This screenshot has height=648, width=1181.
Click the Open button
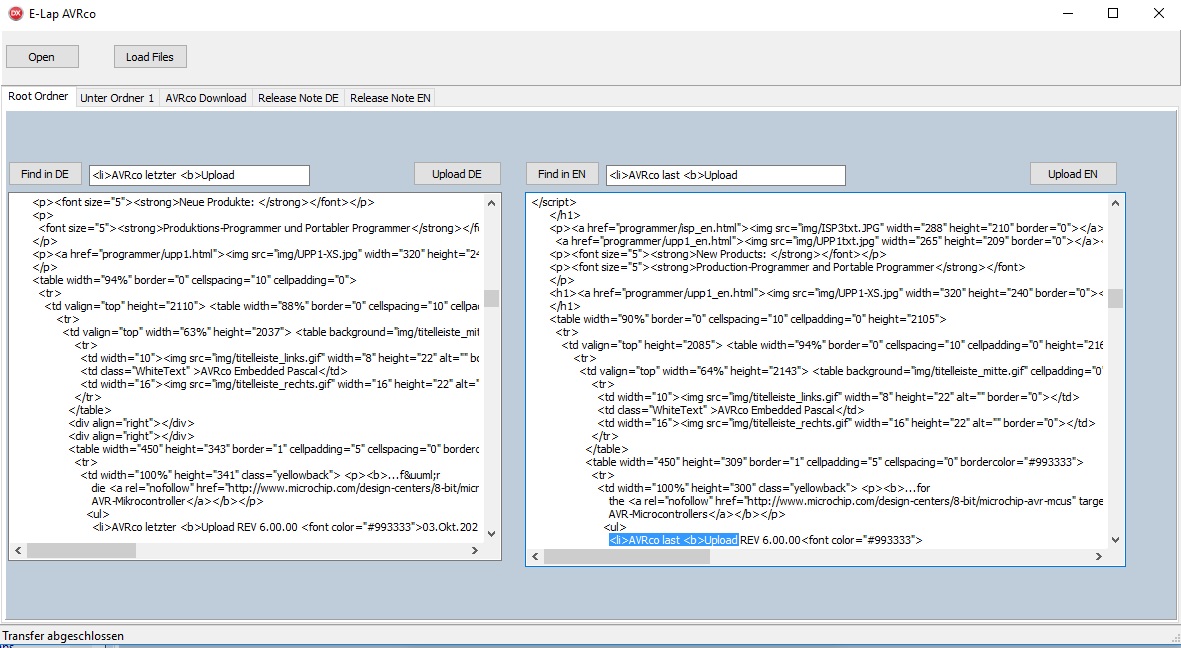pyautogui.click(x=41, y=57)
